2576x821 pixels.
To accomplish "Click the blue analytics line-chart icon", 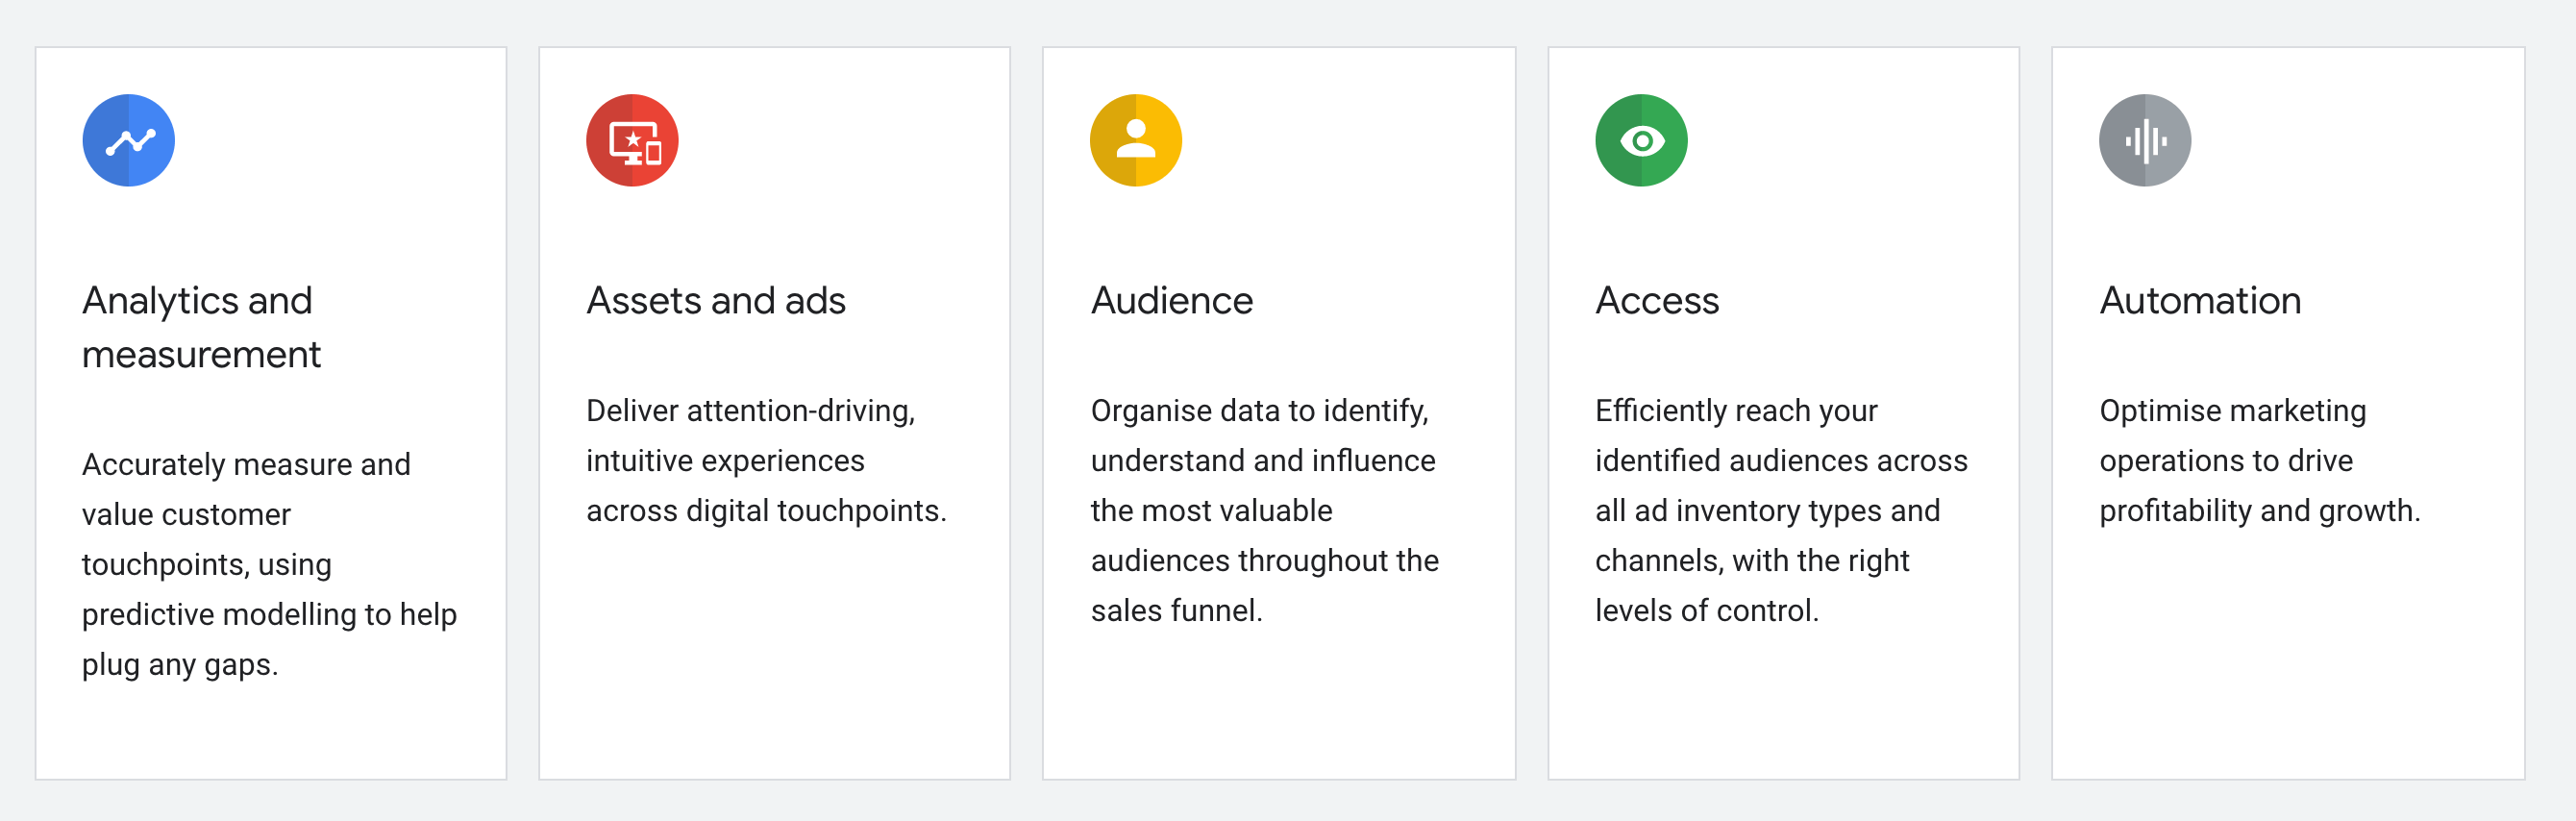I will click(129, 141).
